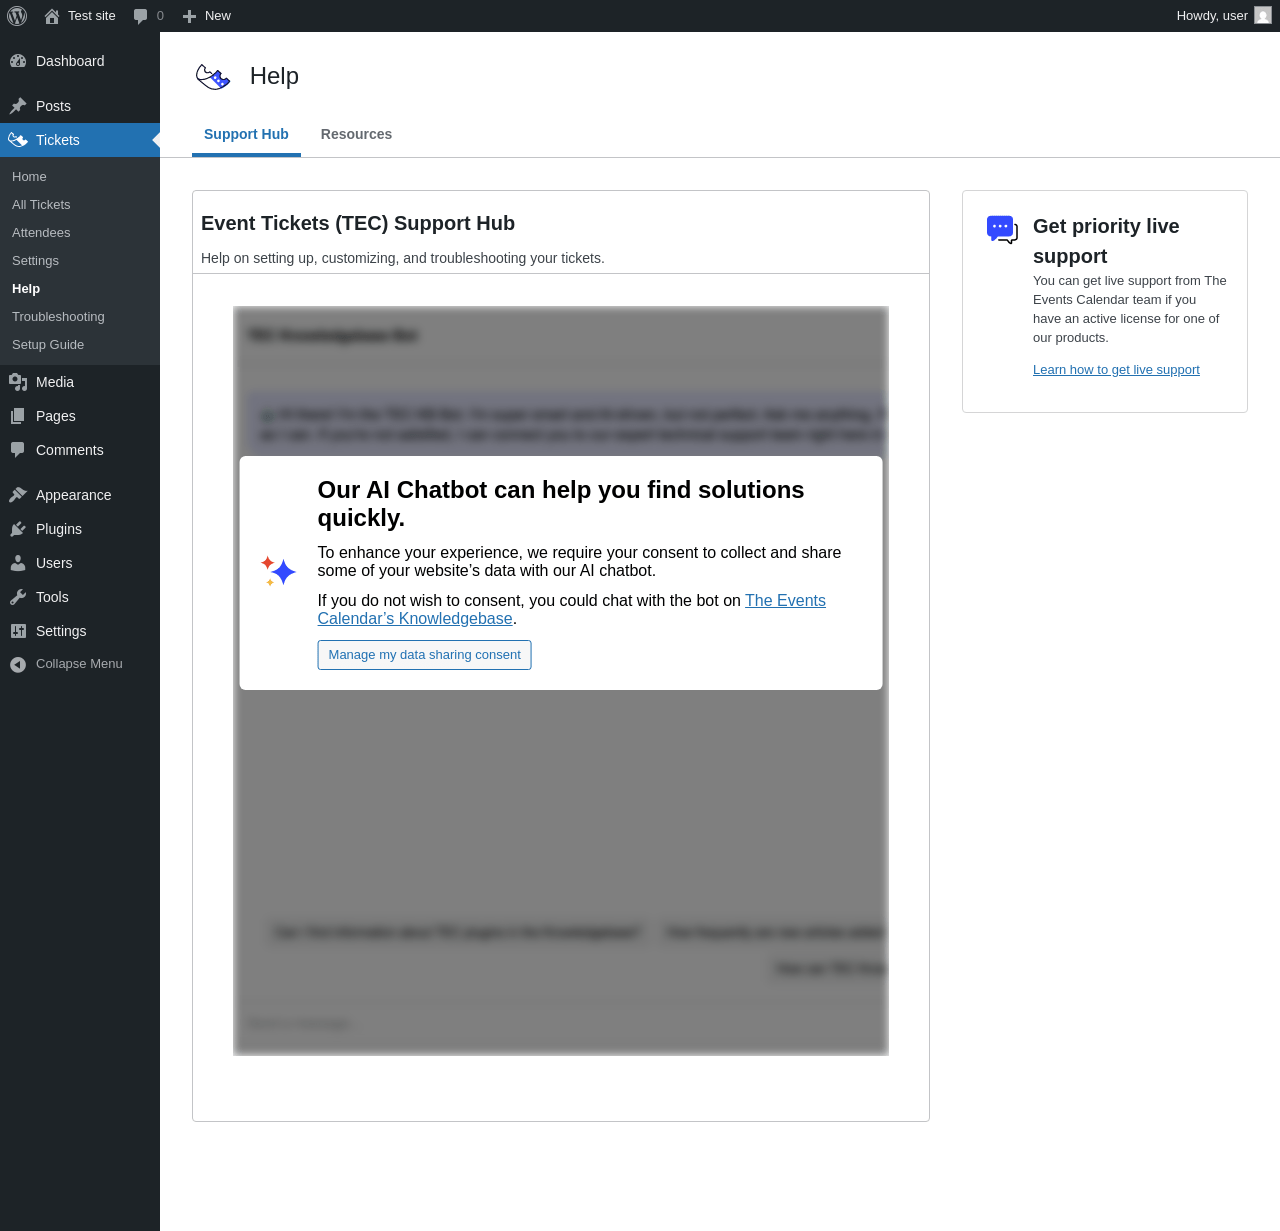Click the New plus icon
Image resolution: width=1280 pixels, height=1231 pixels.
coord(189,16)
